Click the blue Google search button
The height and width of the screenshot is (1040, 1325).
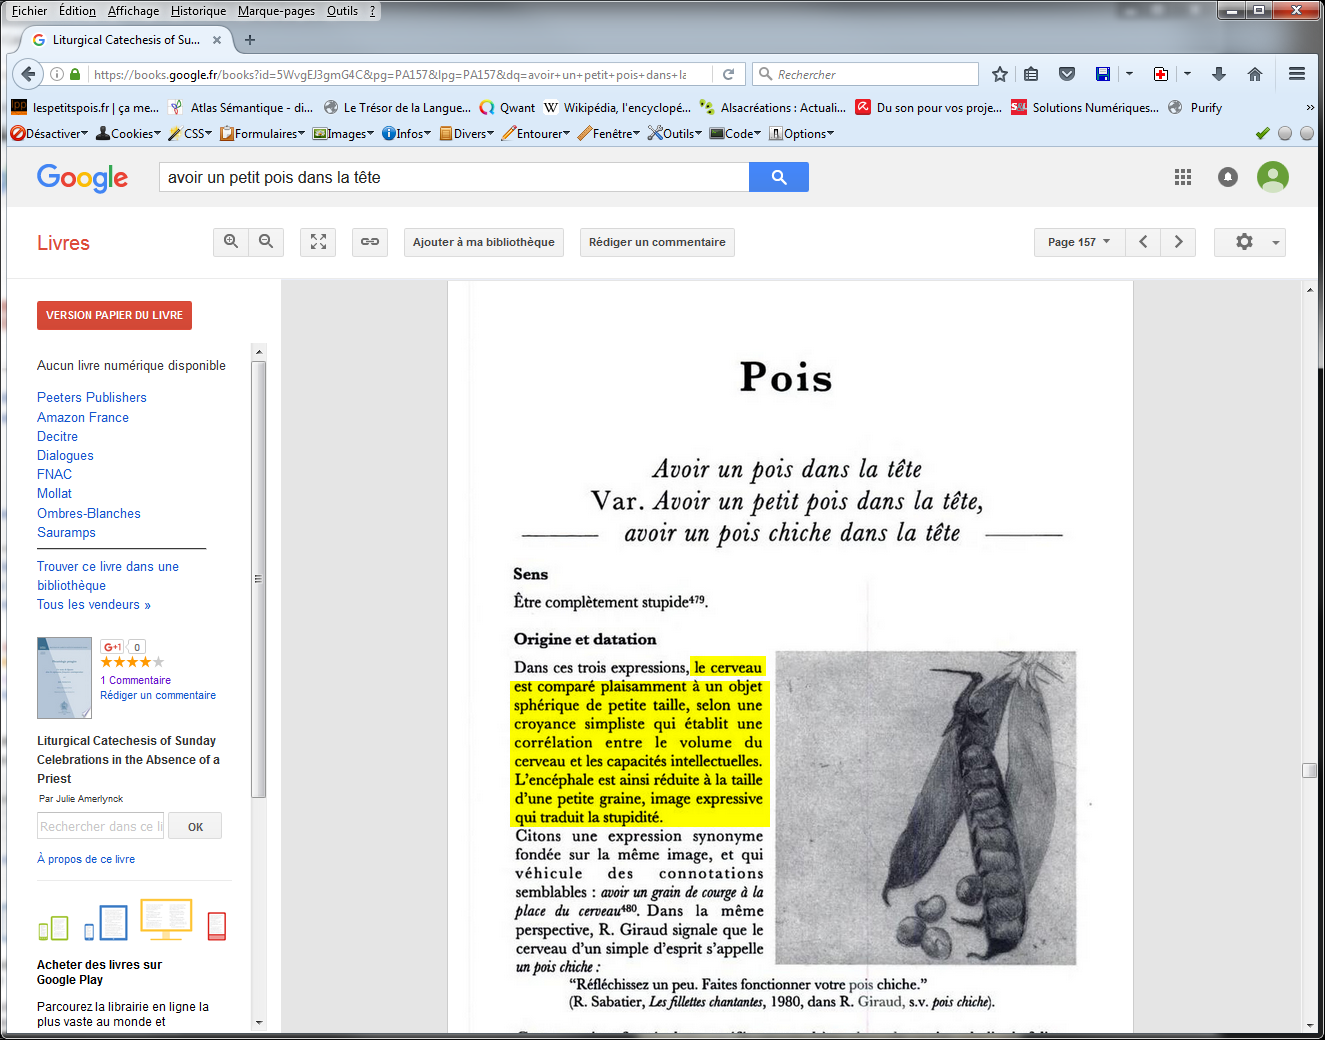(x=778, y=177)
